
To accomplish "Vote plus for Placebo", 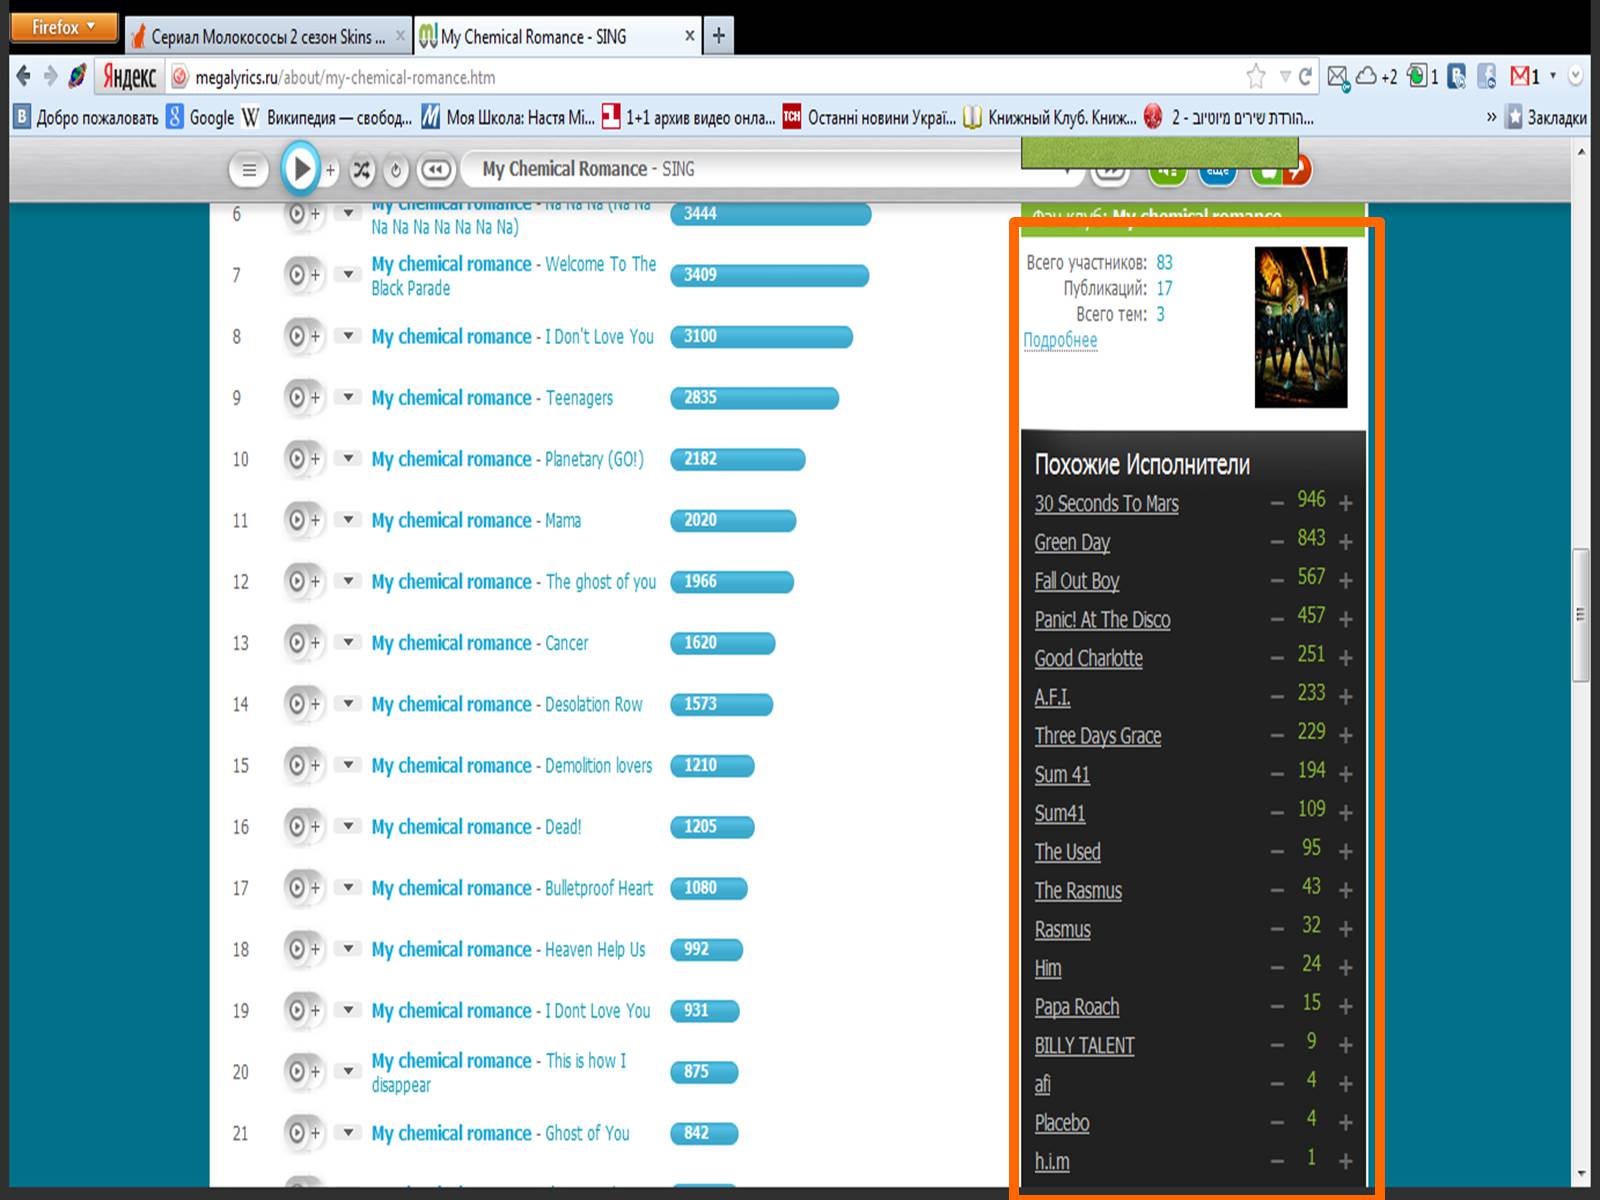I will [x=1345, y=1123].
